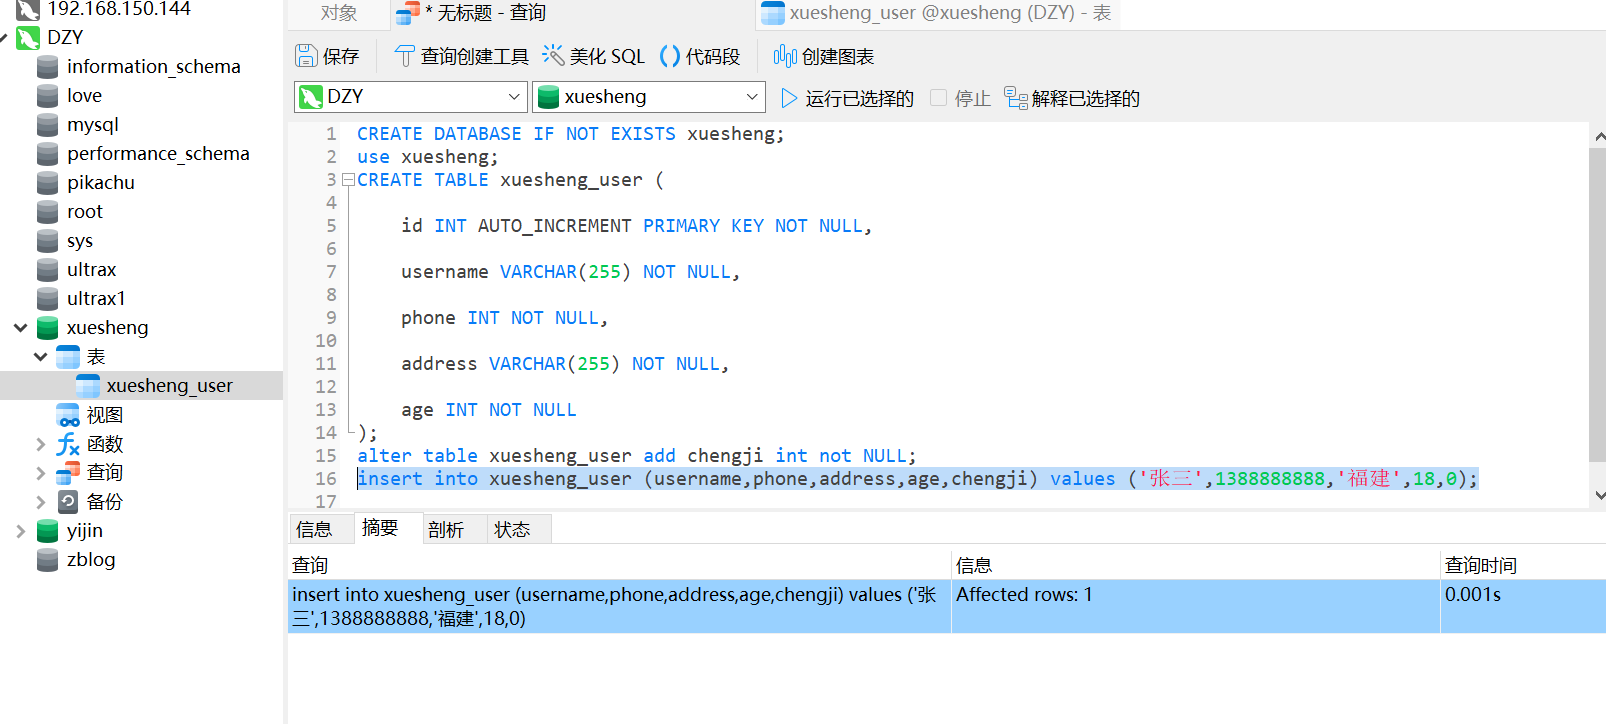Click the Save (保存) icon
The image size is (1606, 724).
(x=307, y=56)
